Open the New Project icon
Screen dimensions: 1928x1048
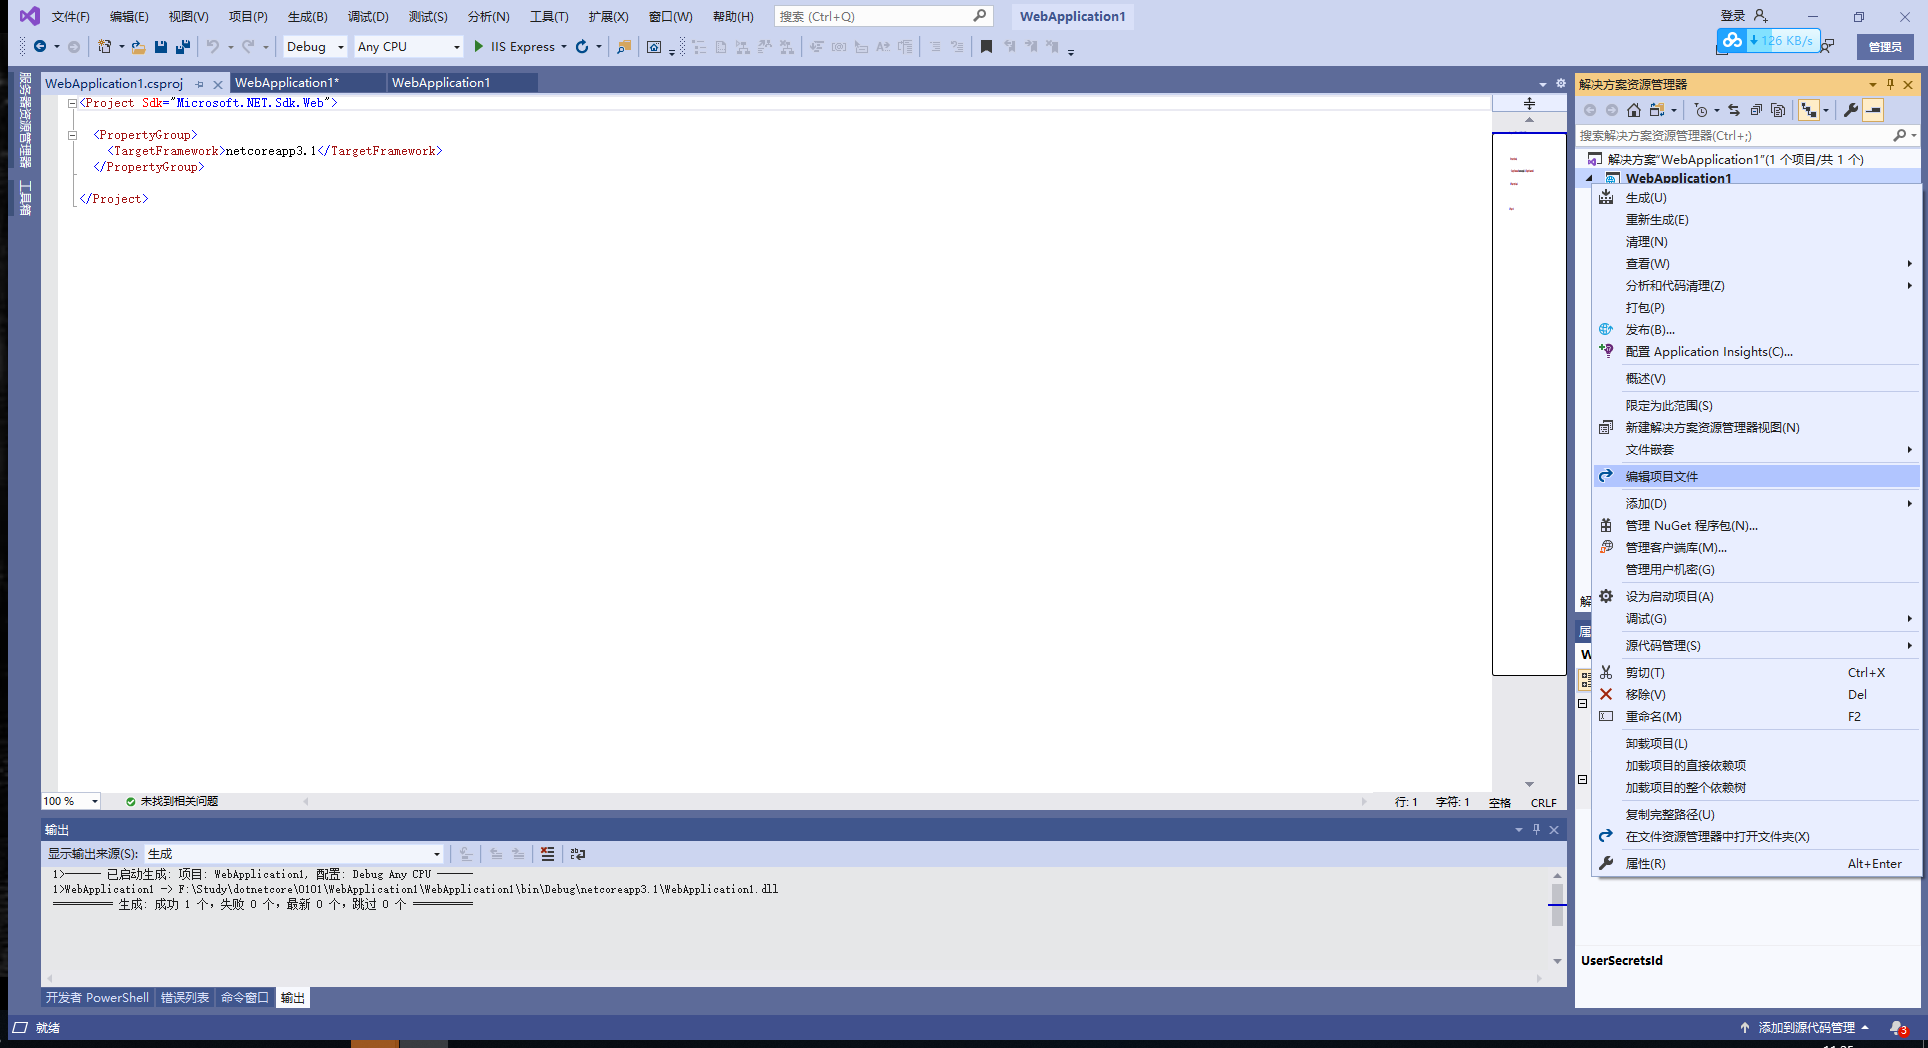coord(104,46)
